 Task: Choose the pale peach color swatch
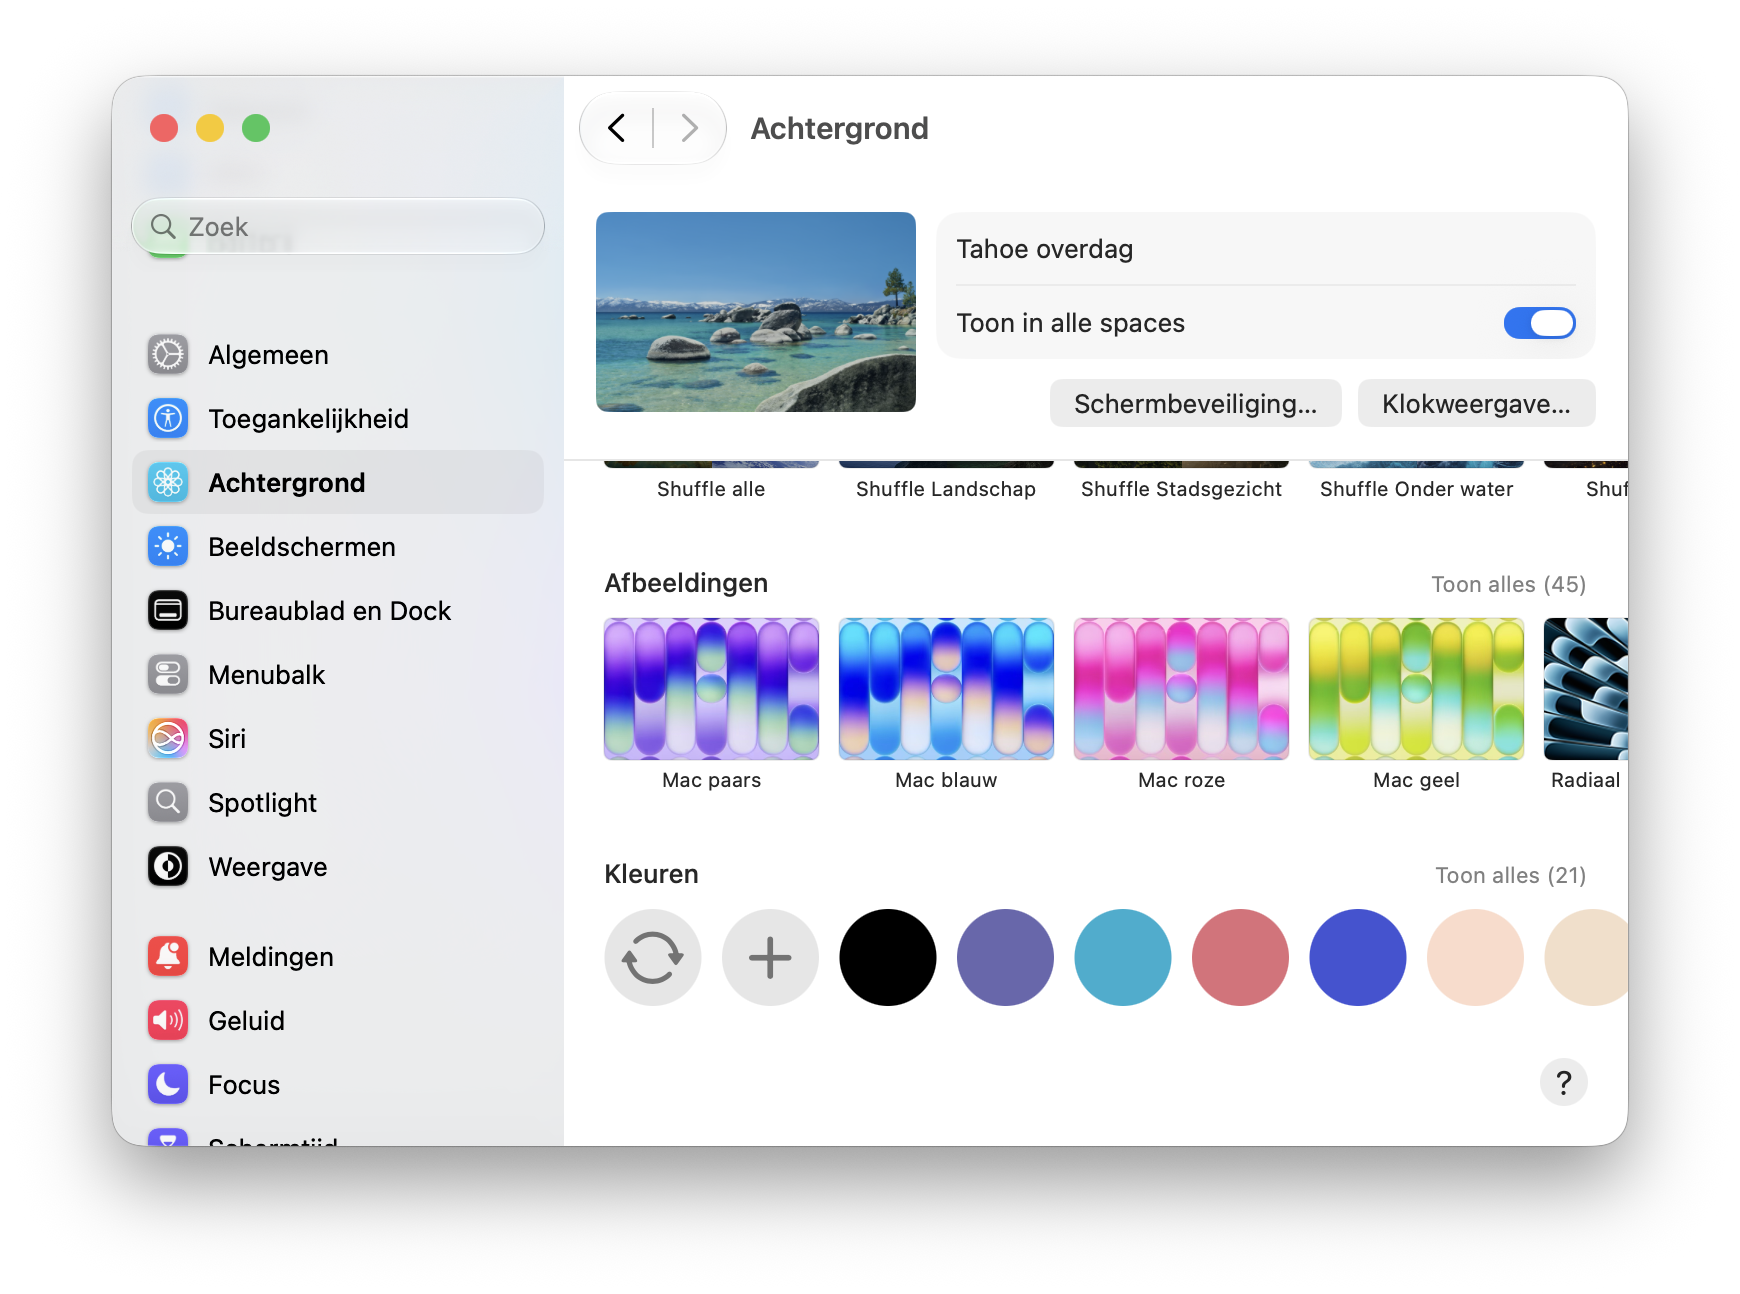click(1476, 958)
